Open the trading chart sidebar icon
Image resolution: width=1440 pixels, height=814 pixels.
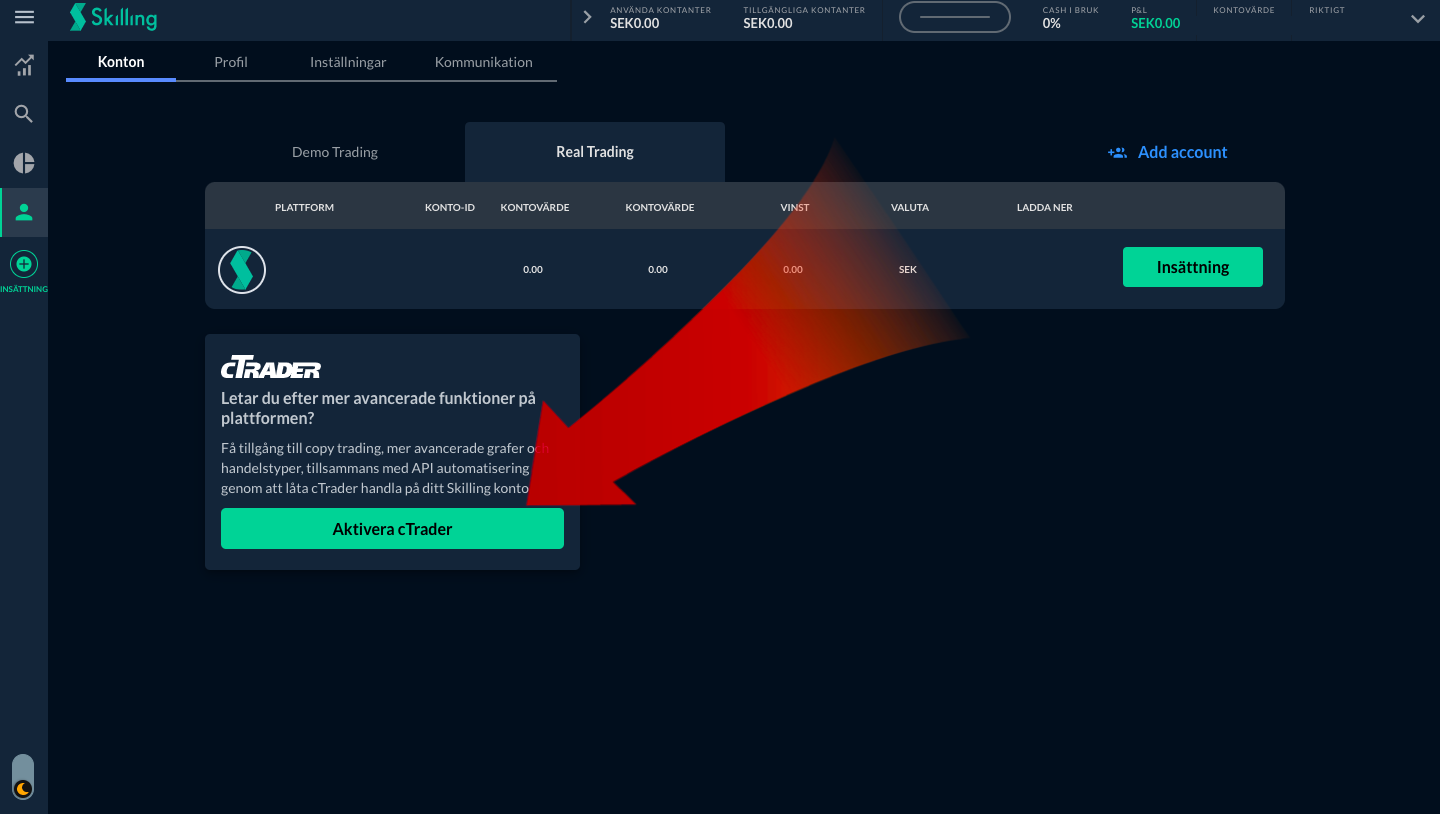pyautogui.click(x=24, y=66)
